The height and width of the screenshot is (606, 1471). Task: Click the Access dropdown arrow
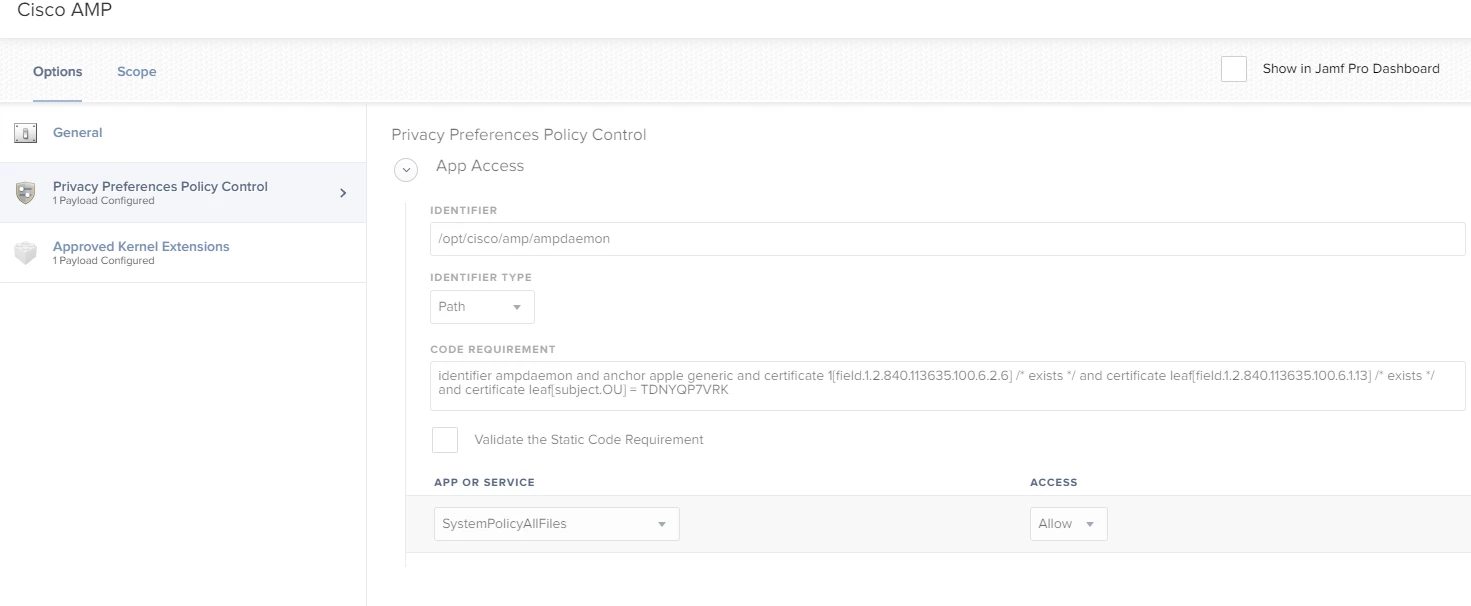pyautogui.click(x=1090, y=524)
